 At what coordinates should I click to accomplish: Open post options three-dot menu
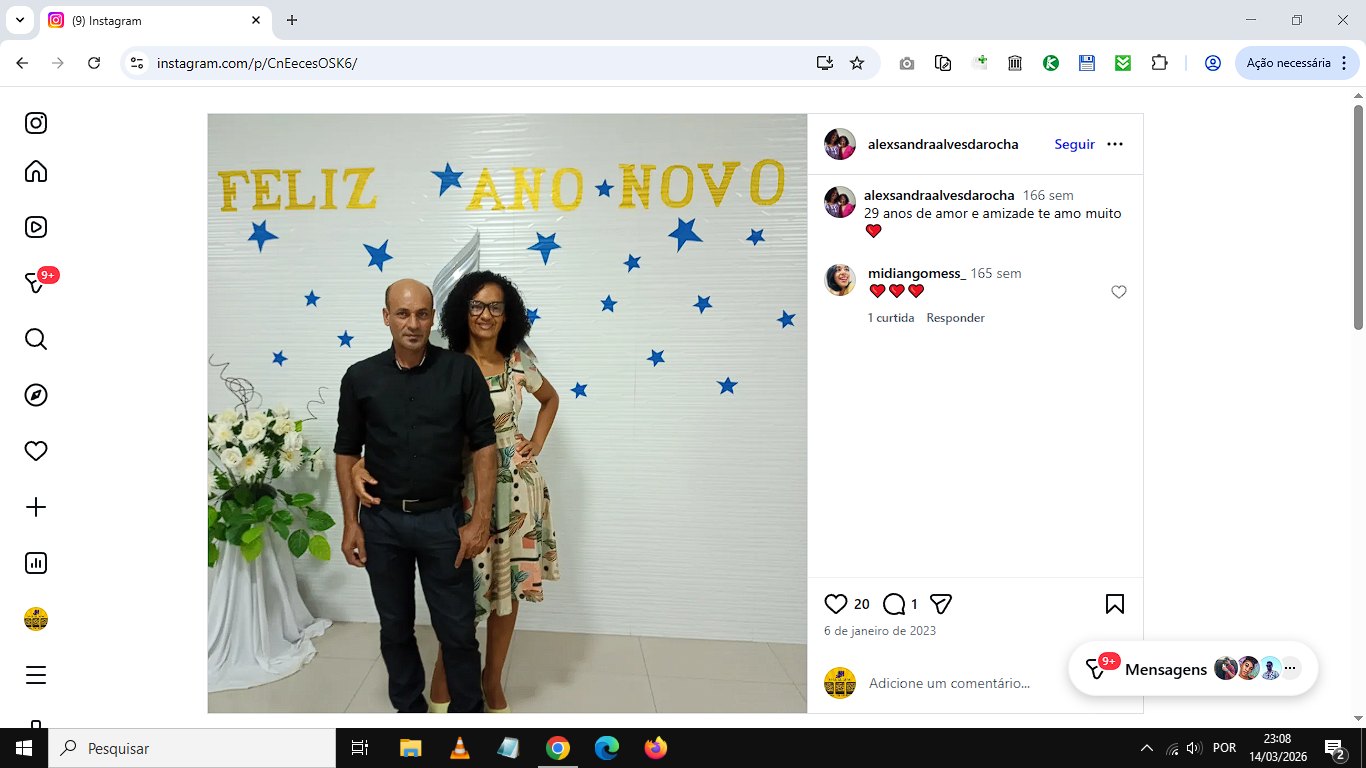coord(1115,144)
